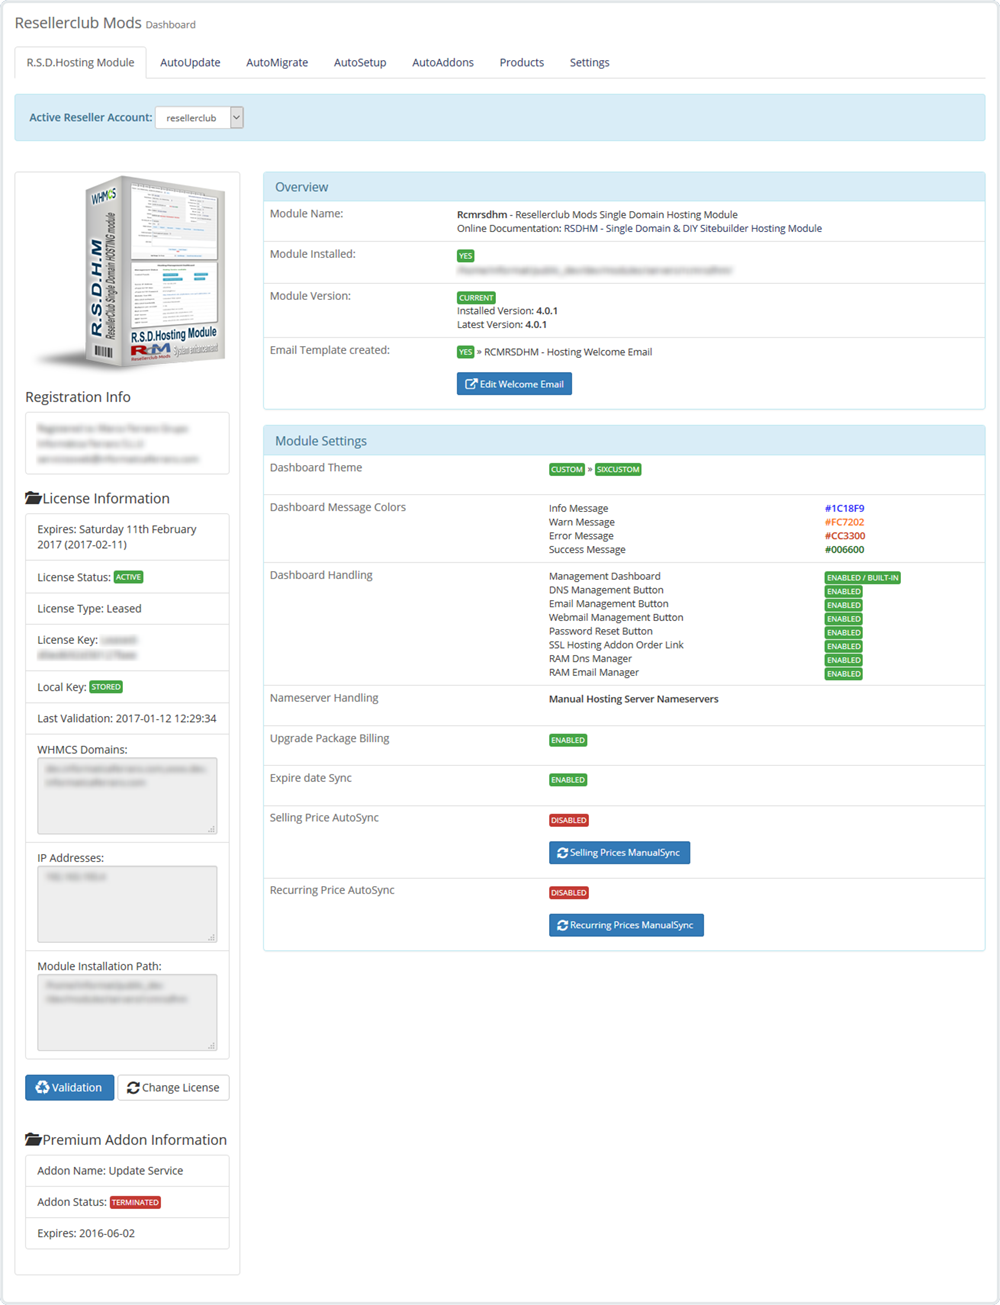The image size is (1000, 1305).
Task: Click the Last Validation timestamp row
Action: (x=127, y=718)
